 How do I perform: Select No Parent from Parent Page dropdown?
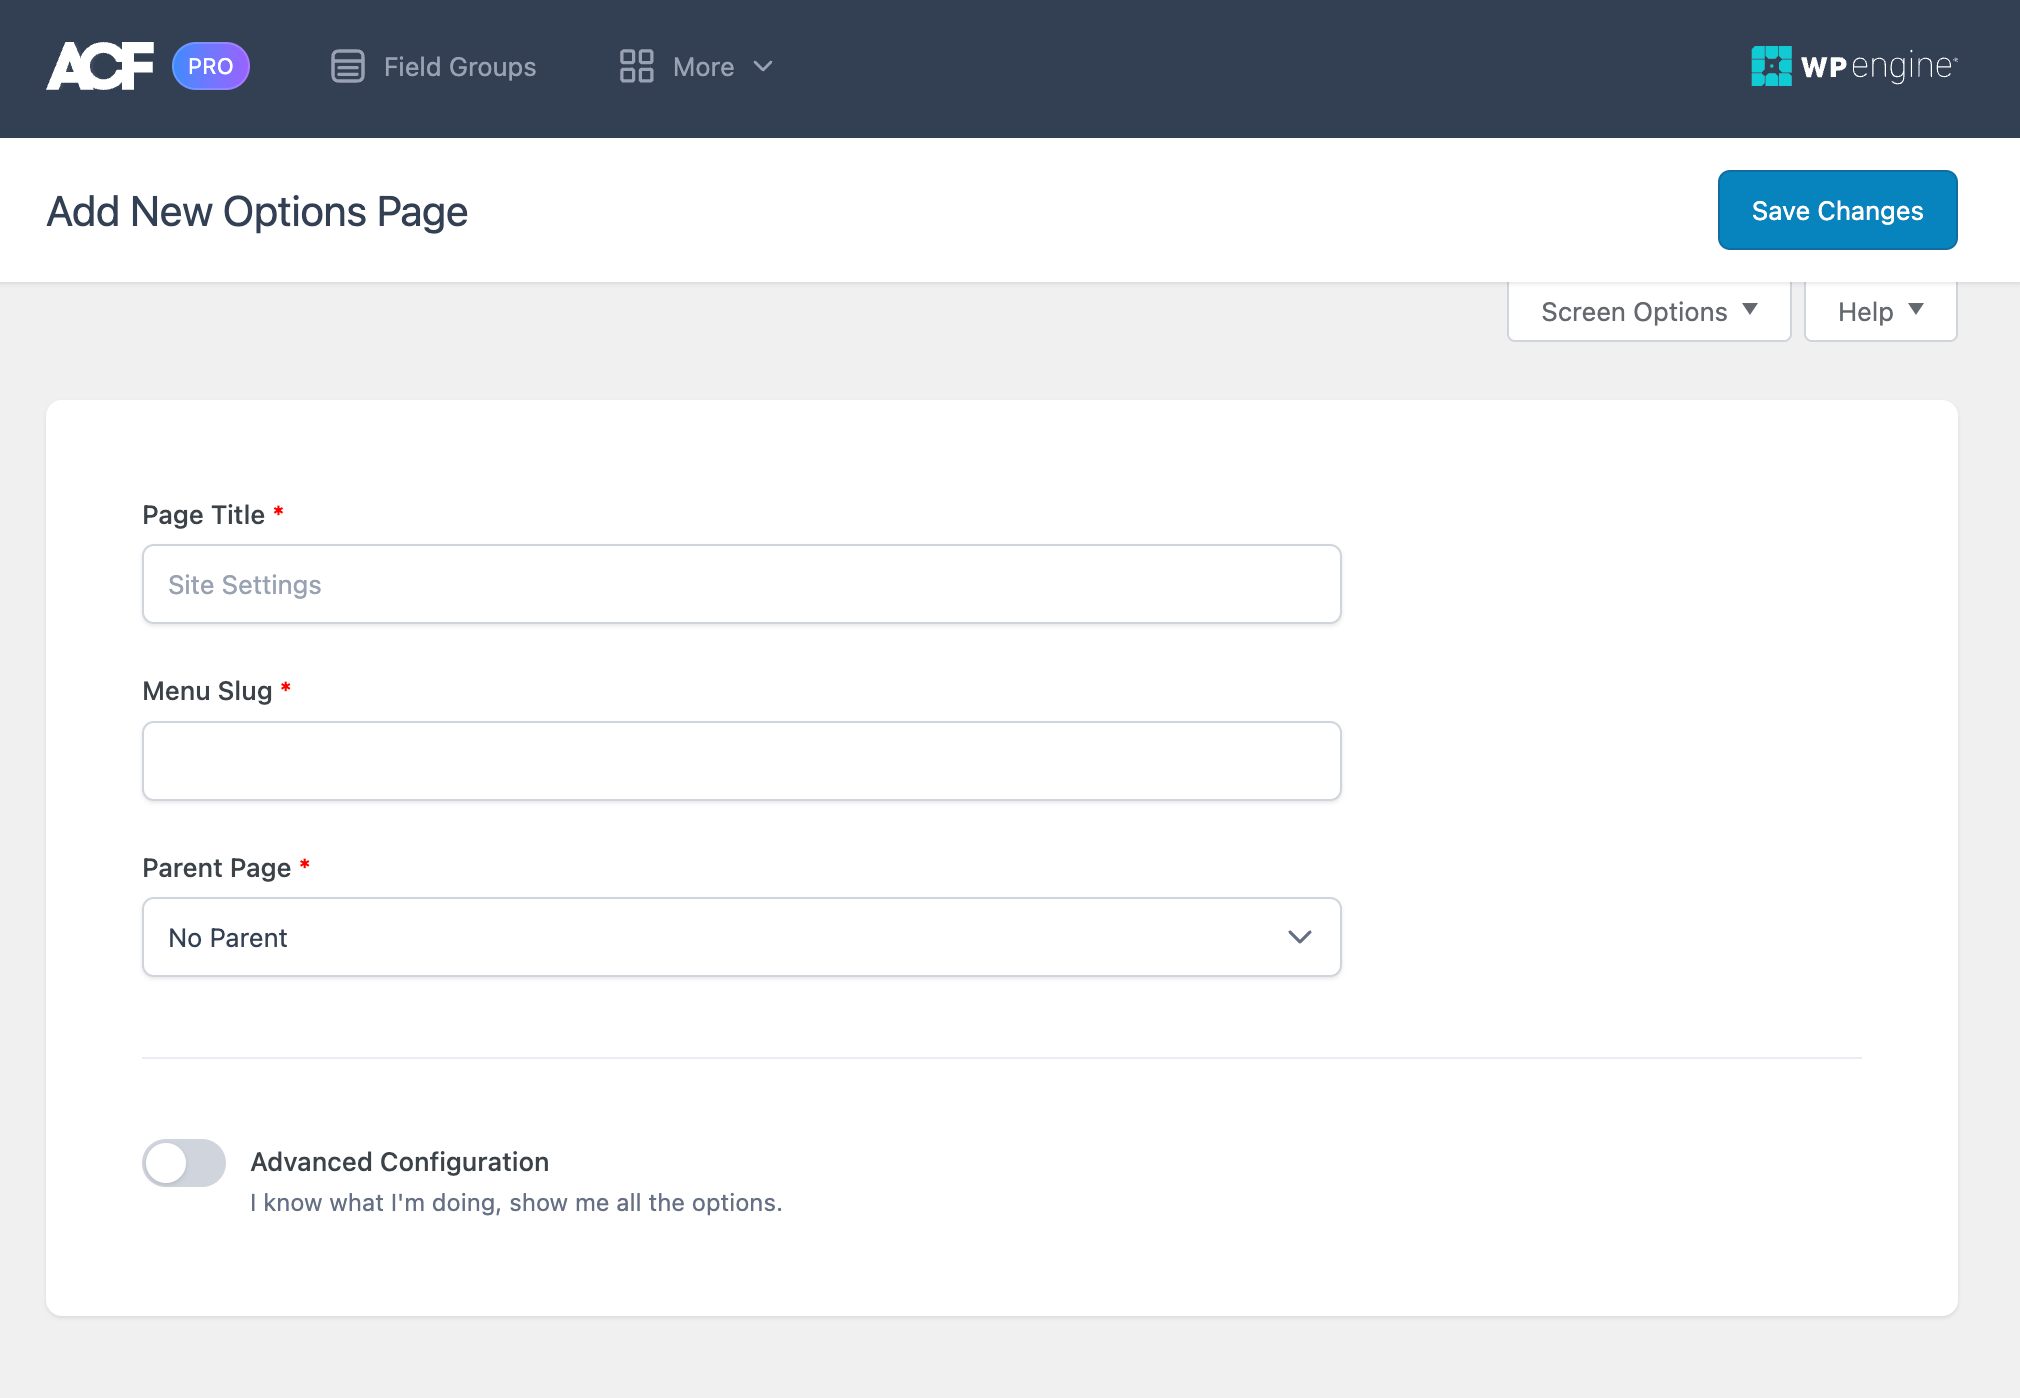[741, 936]
